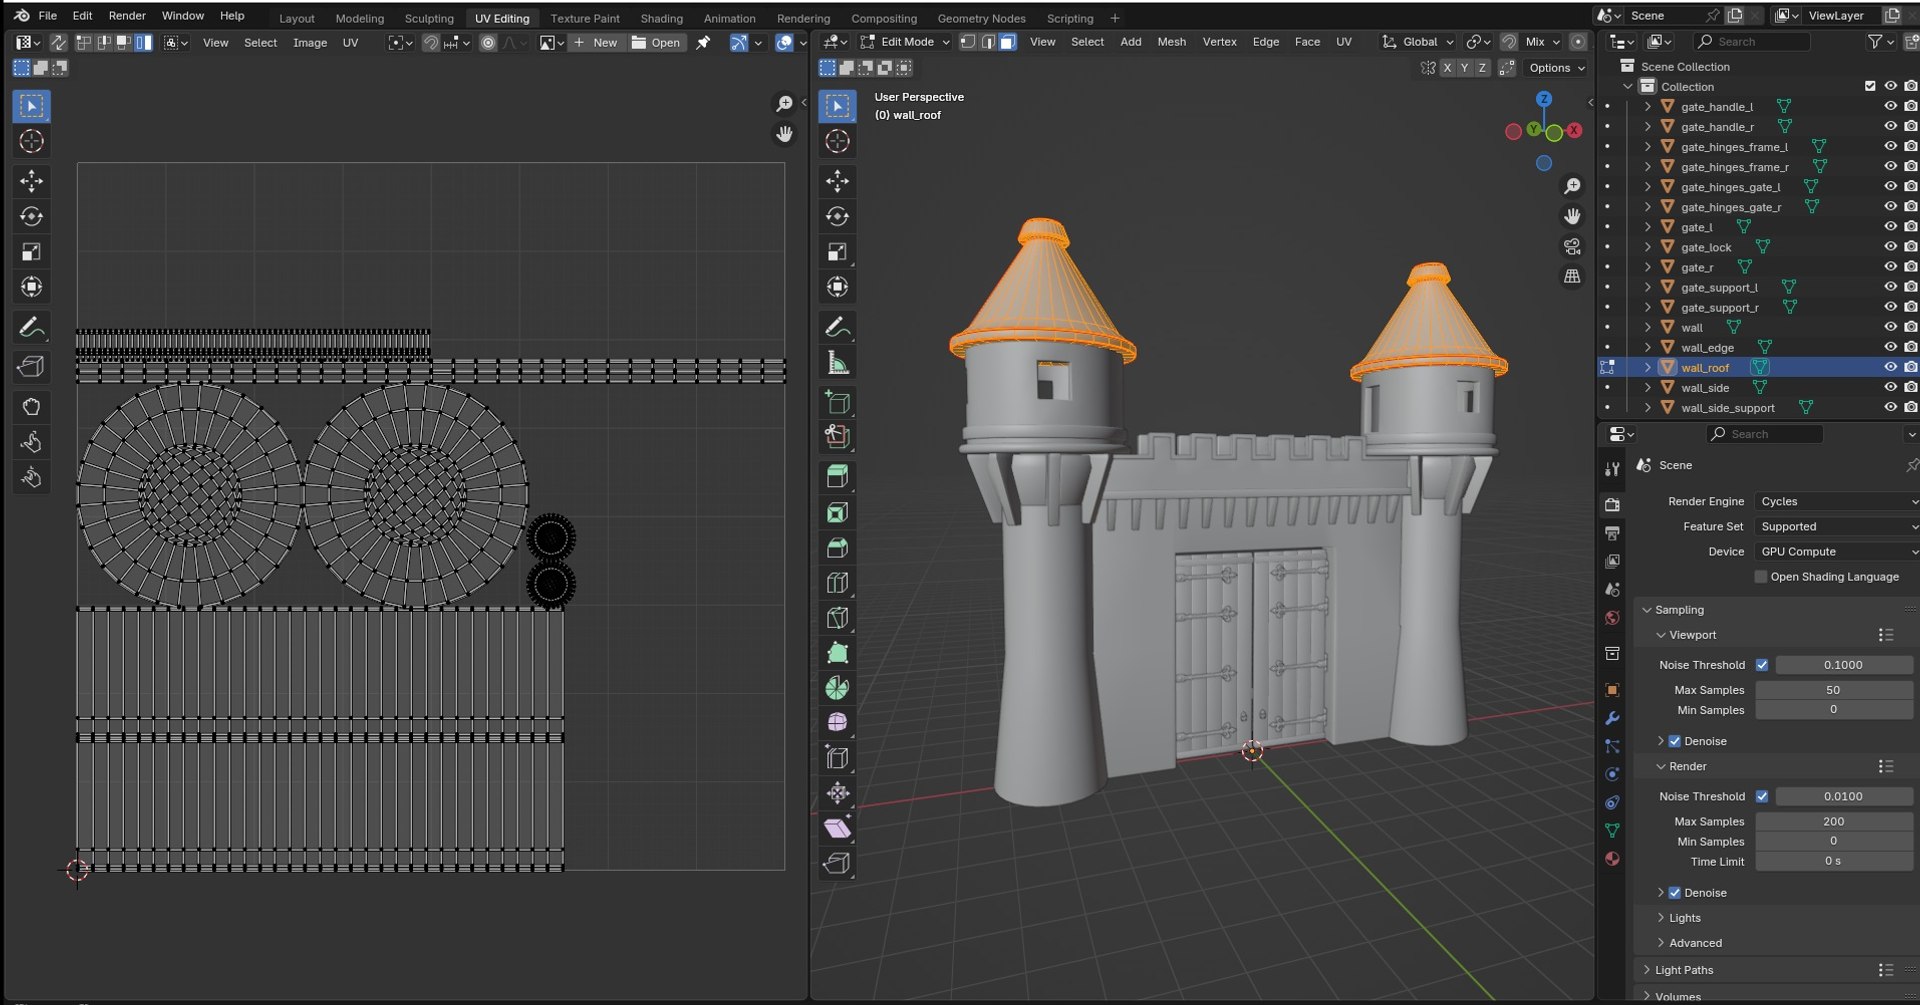The image size is (1920, 1005).
Task: Select the Move tool in UV editor
Action: point(32,181)
